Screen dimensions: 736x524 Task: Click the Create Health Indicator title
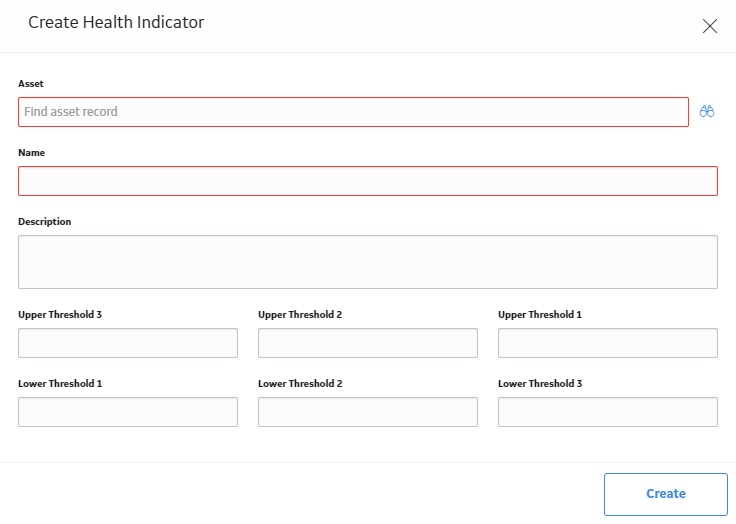click(x=116, y=22)
